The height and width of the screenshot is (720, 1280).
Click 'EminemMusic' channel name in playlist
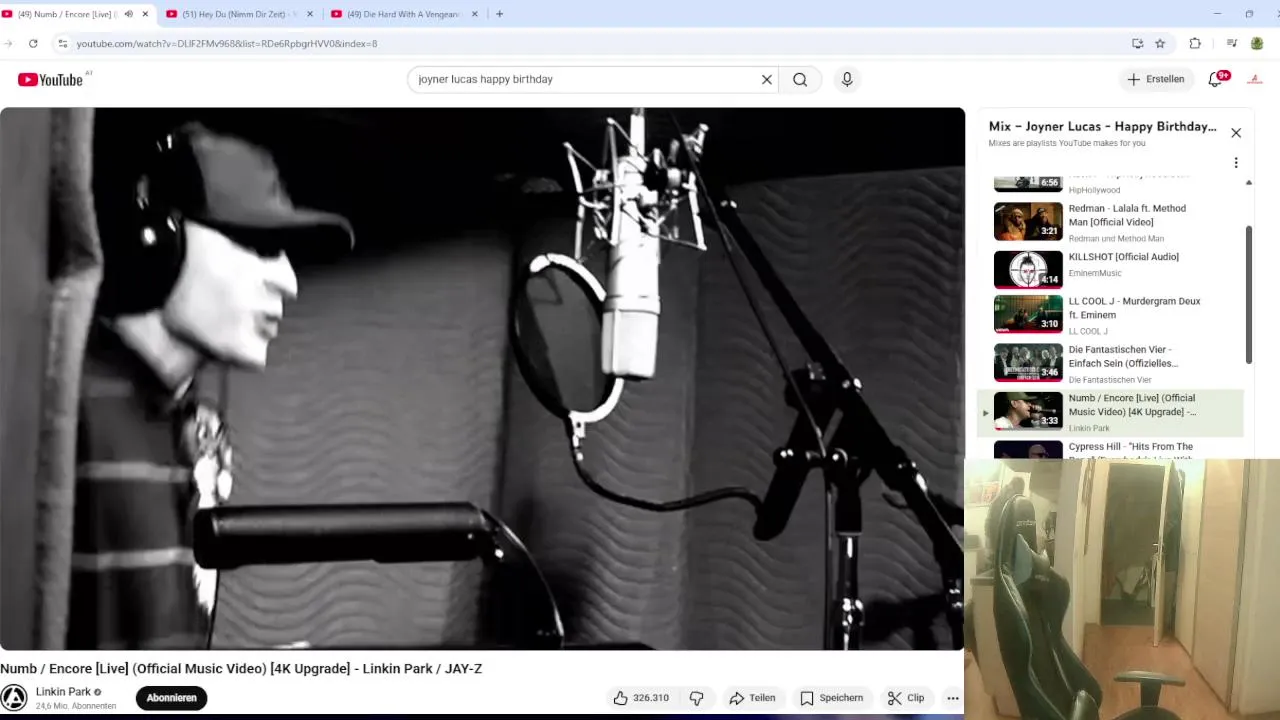tap(1095, 273)
